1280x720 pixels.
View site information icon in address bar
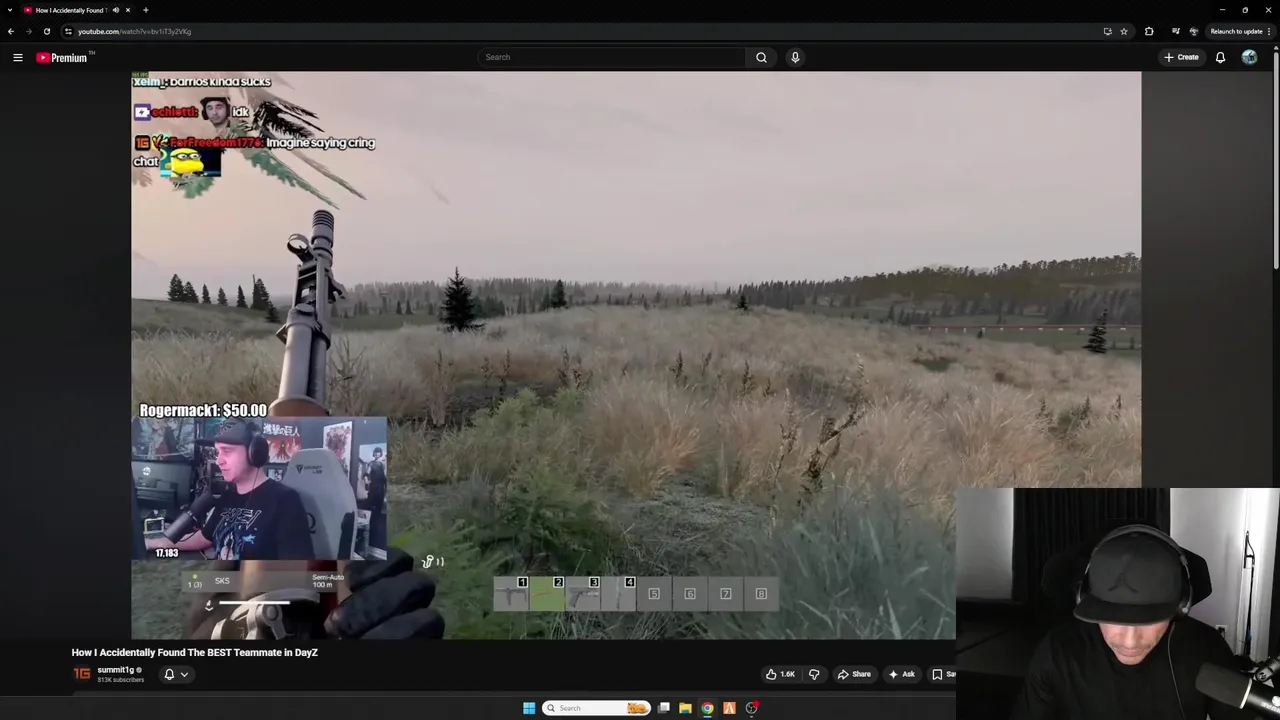pos(68,31)
